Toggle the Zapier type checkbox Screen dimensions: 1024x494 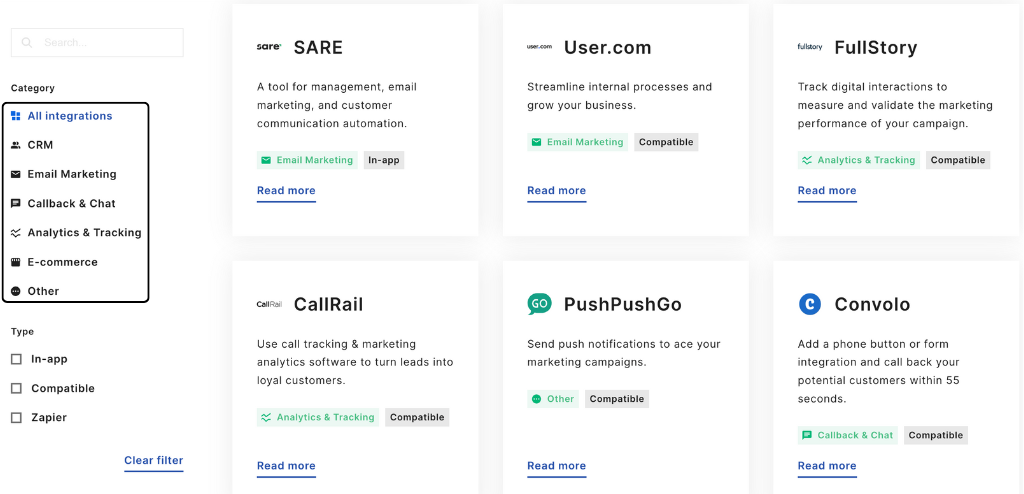[16, 417]
